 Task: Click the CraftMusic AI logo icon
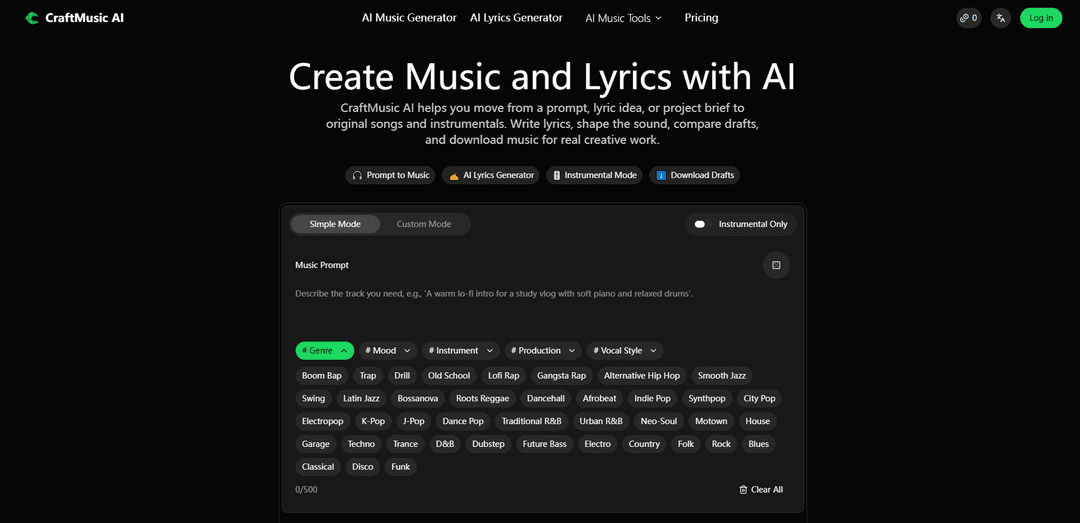(32, 18)
